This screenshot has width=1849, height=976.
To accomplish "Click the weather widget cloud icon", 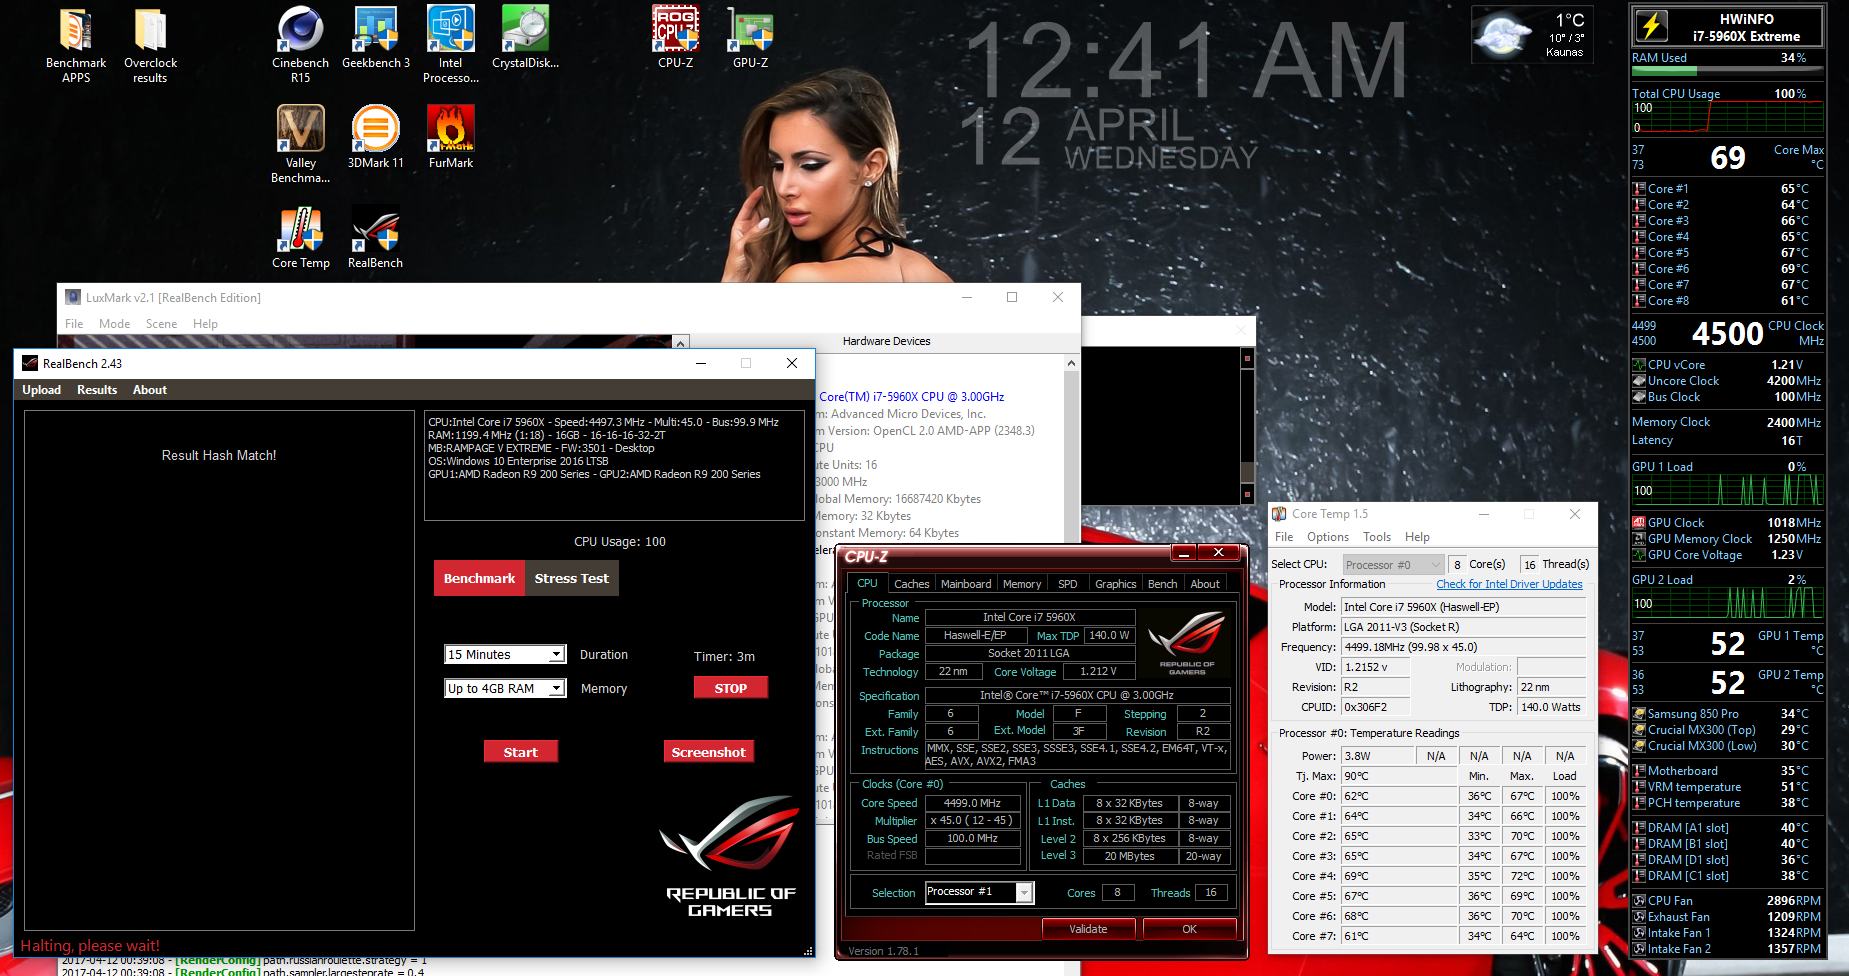I will pyautogui.click(x=1502, y=34).
